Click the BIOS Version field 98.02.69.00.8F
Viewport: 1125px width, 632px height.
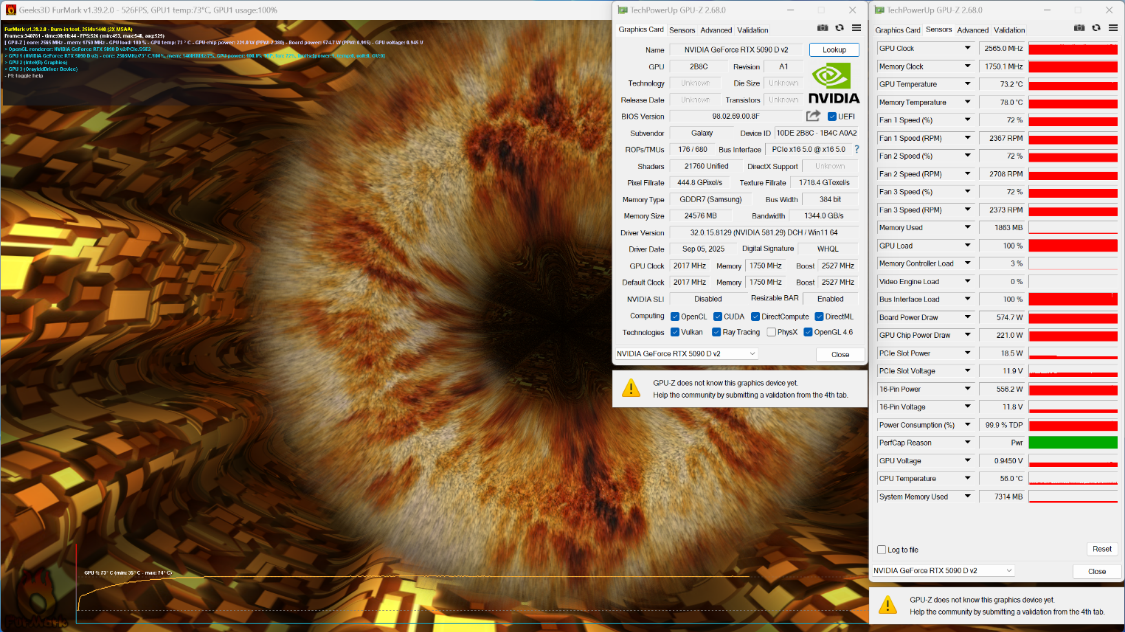click(x=735, y=116)
